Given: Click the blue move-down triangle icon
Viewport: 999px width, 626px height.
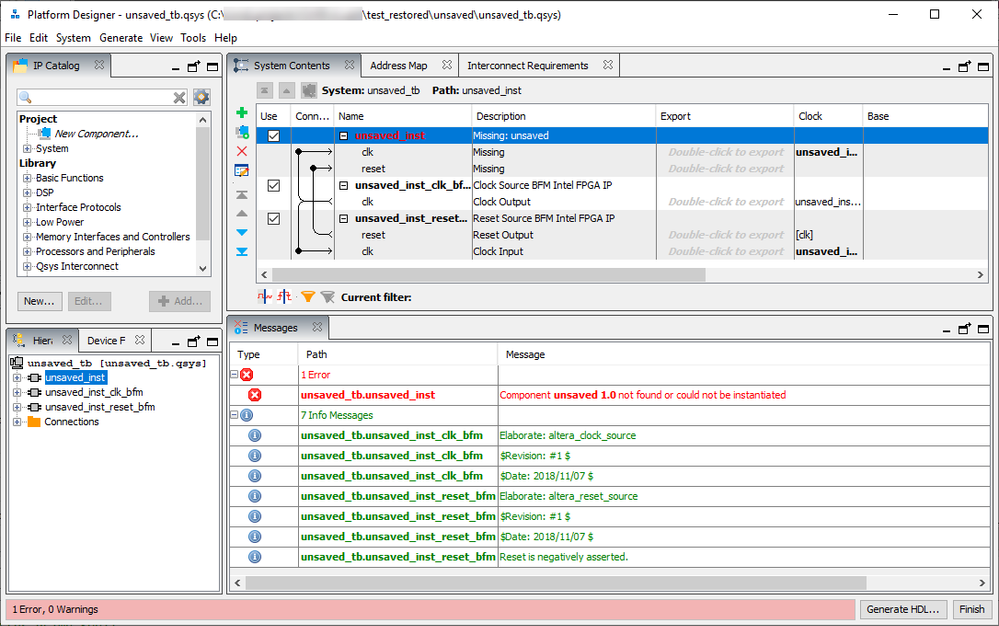Looking at the screenshot, I should [x=241, y=232].
